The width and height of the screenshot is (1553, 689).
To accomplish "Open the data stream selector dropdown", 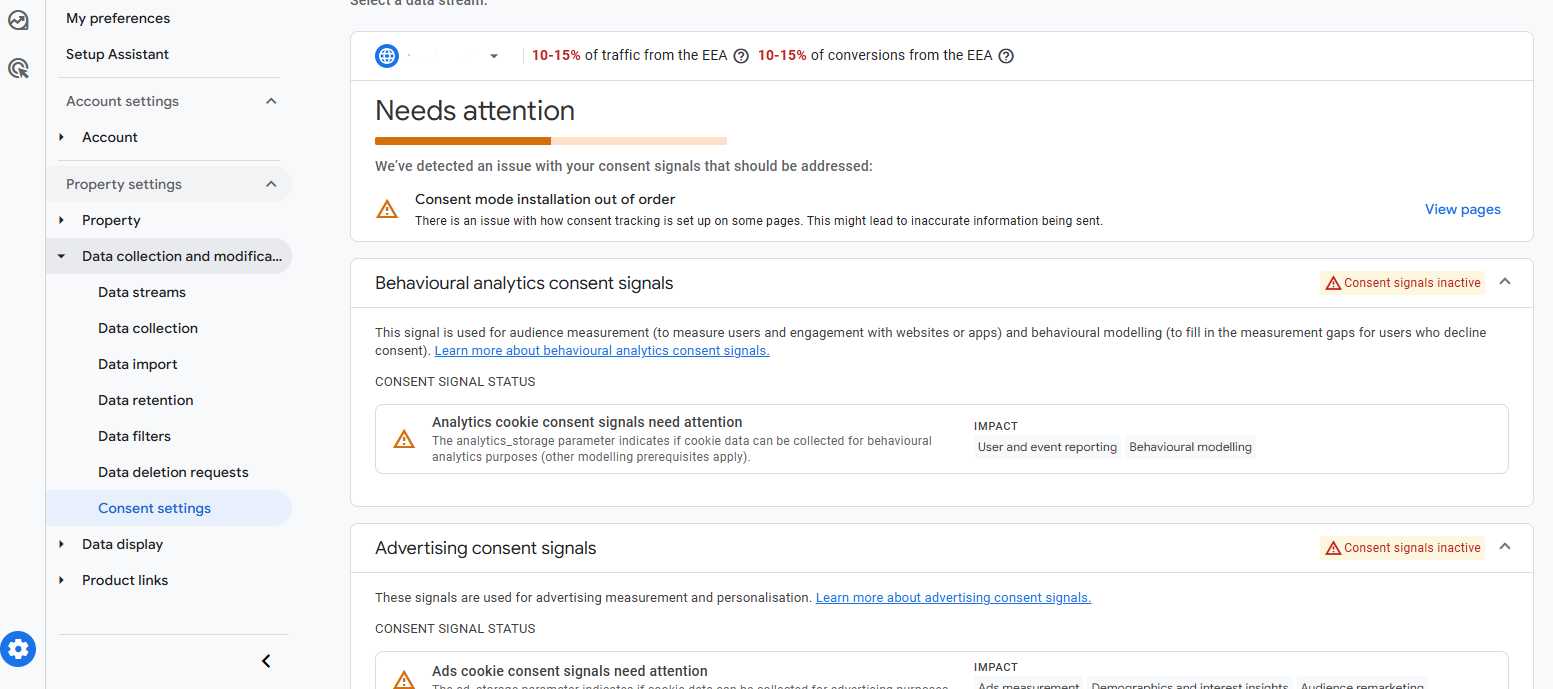I will (493, 56).
